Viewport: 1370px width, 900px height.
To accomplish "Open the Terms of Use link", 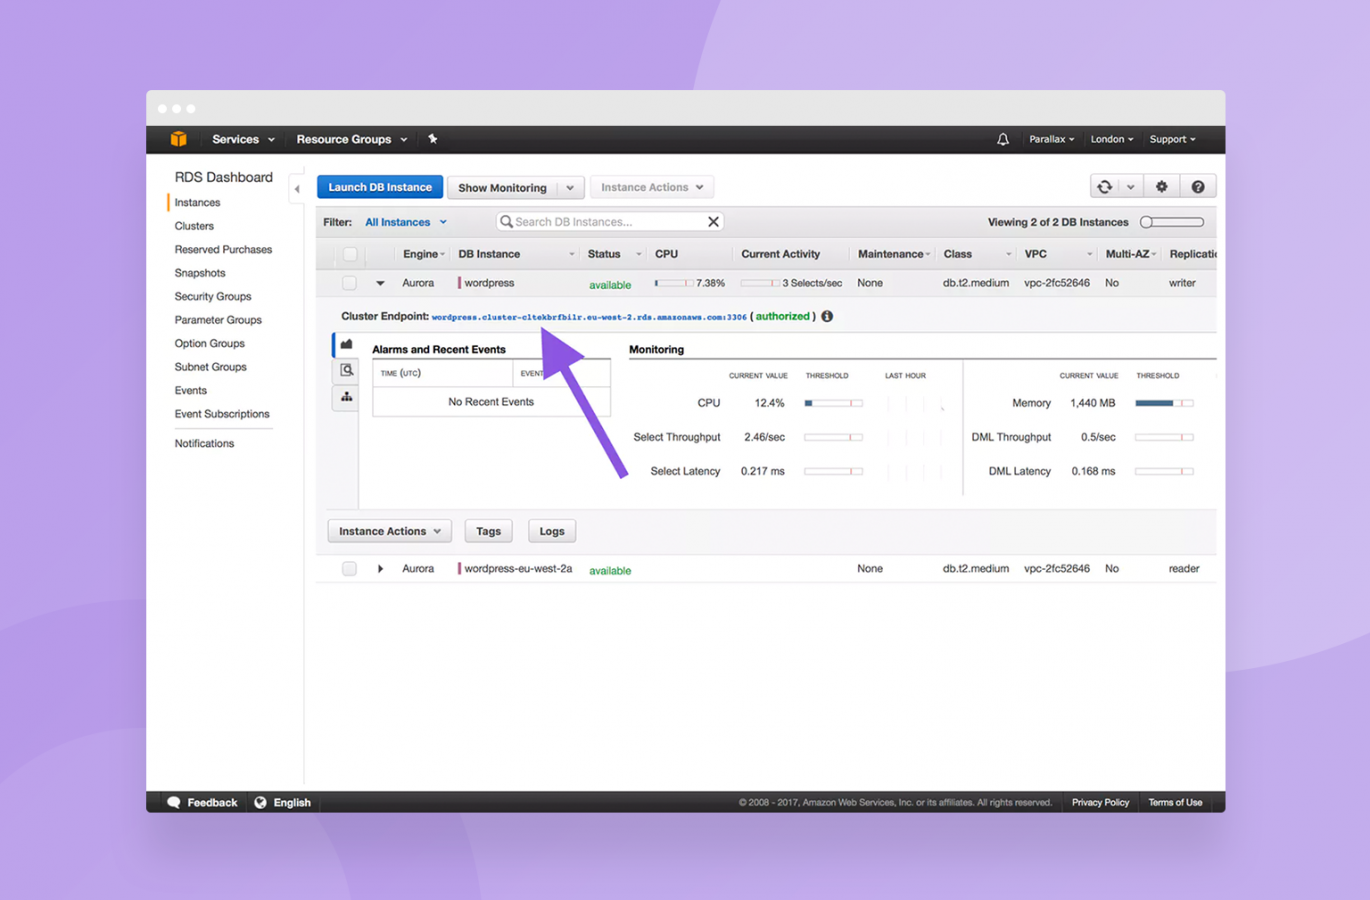I will (1175, 802).
